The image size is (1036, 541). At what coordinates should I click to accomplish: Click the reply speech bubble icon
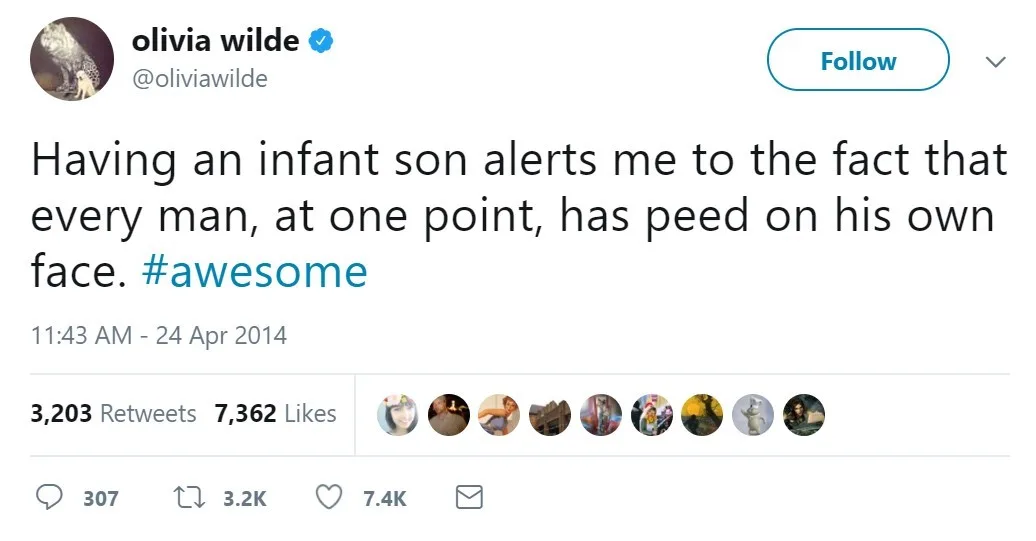tap(49, 497)
